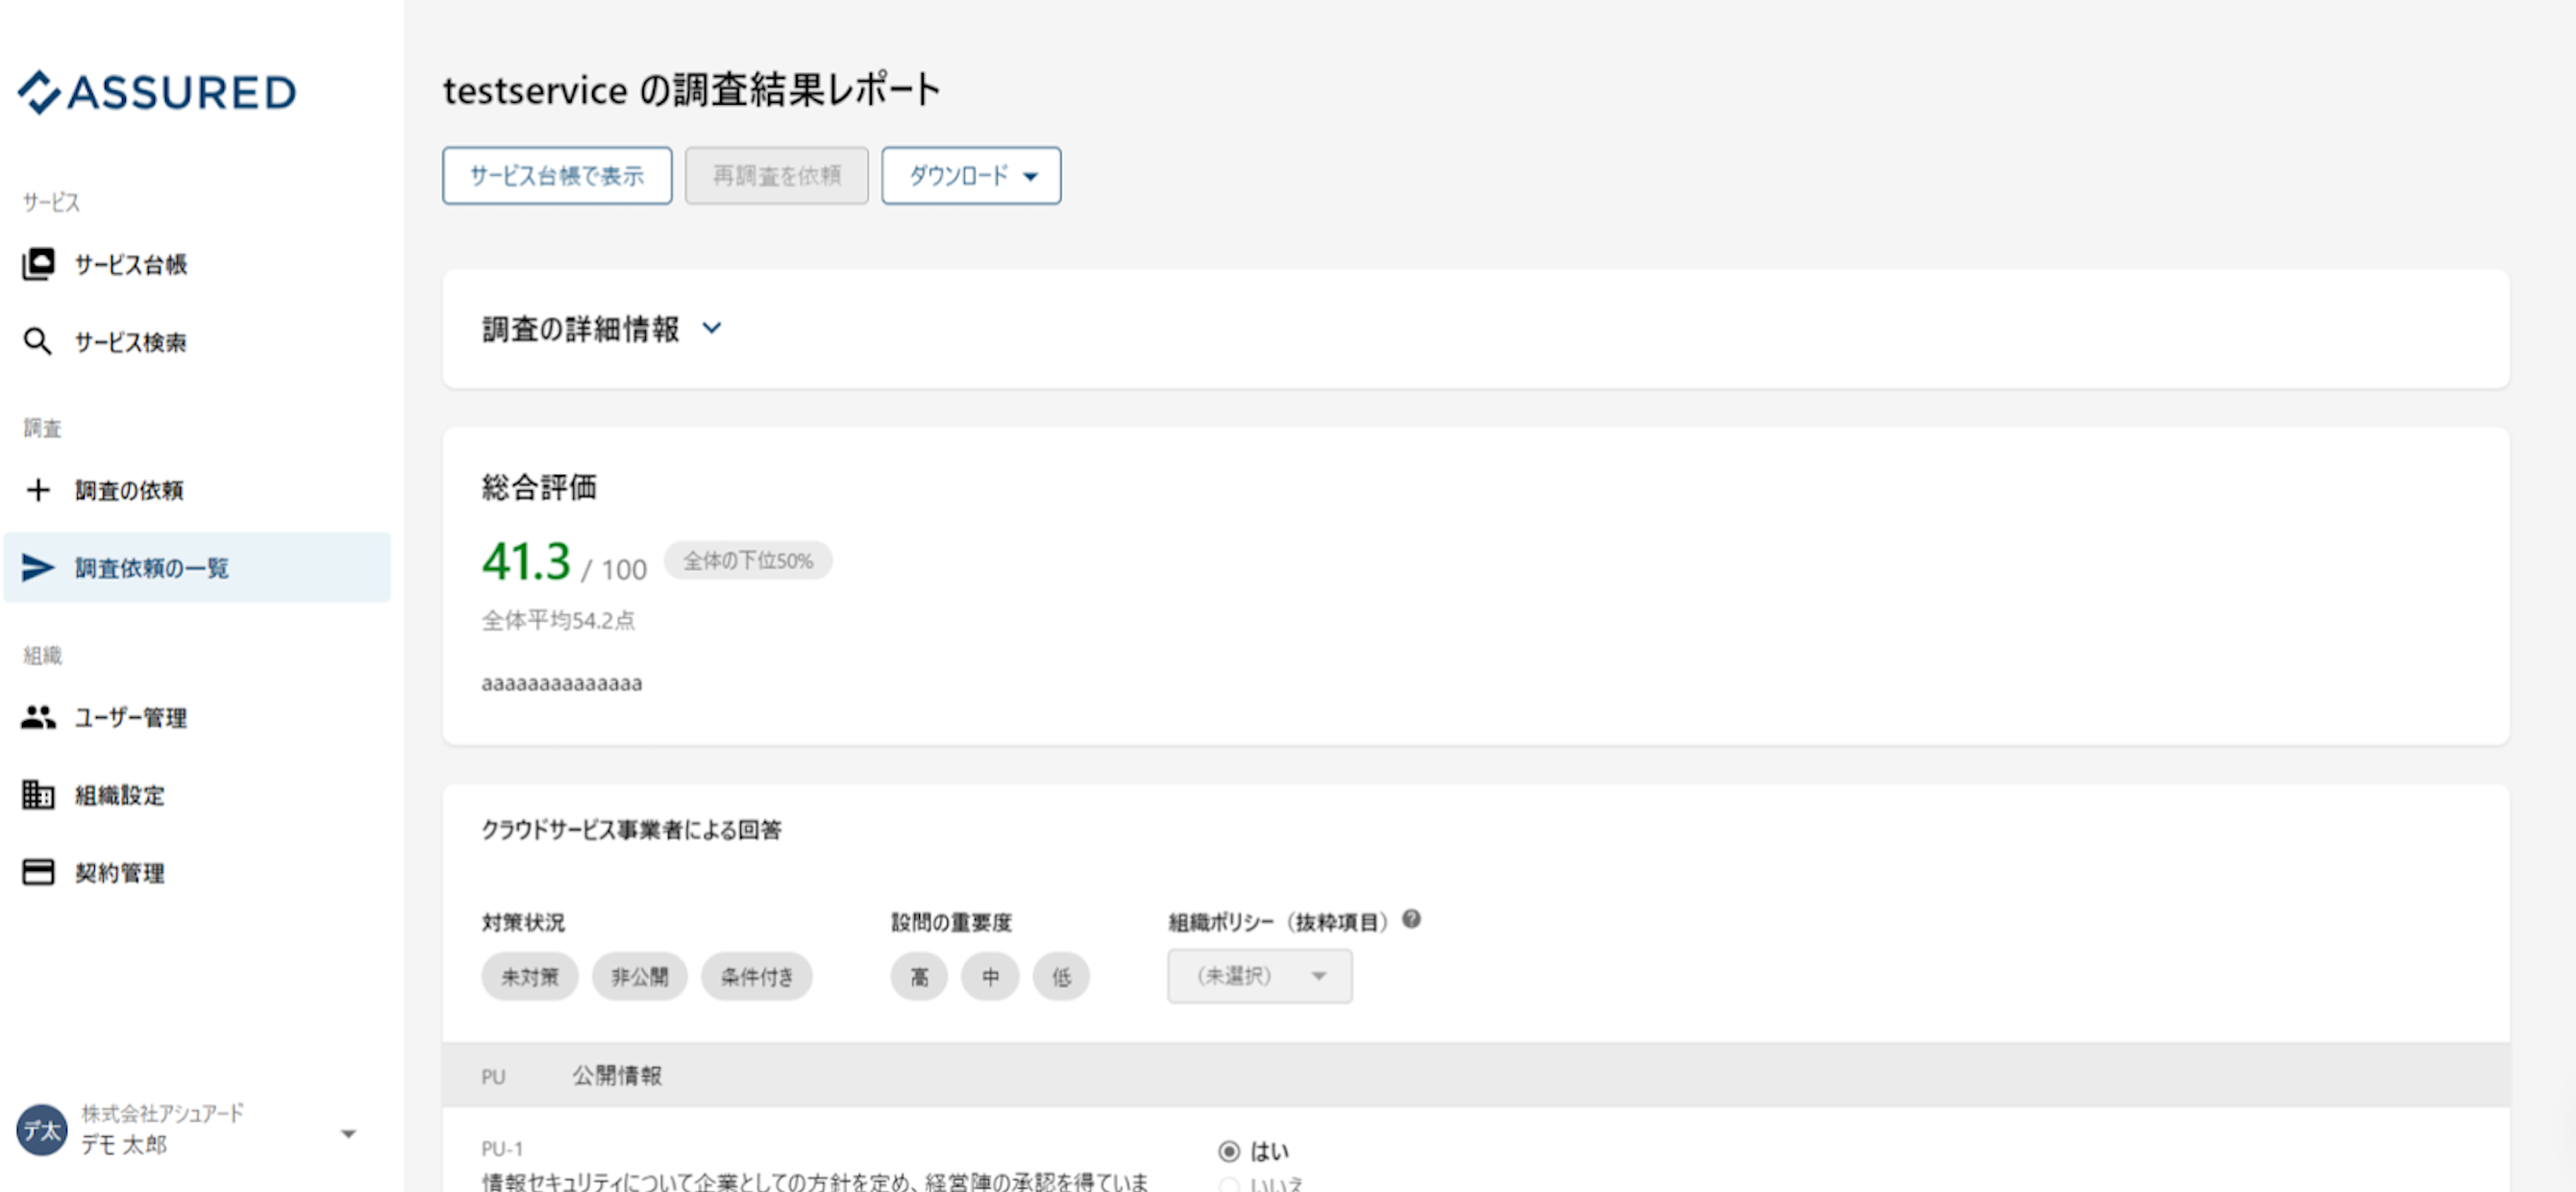This screenshot has height=1192, width=2576.
Task: Open the ダウンロード dropdown
Action: (971, 176)
